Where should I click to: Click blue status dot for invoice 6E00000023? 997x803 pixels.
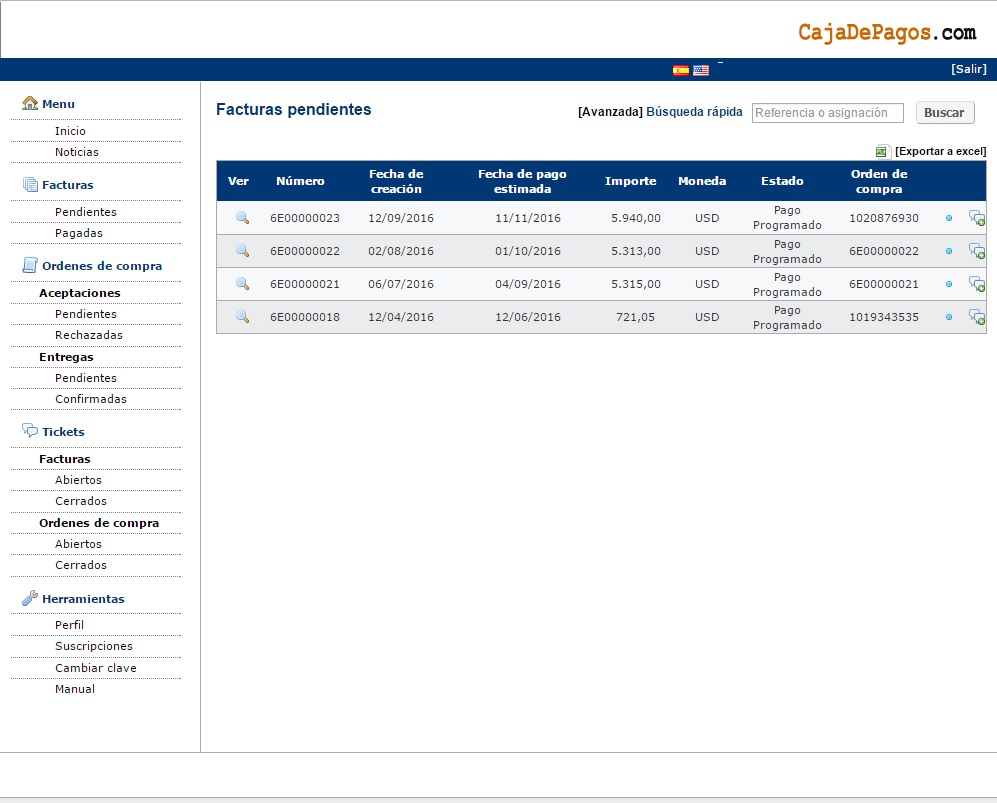pos(949,218)
